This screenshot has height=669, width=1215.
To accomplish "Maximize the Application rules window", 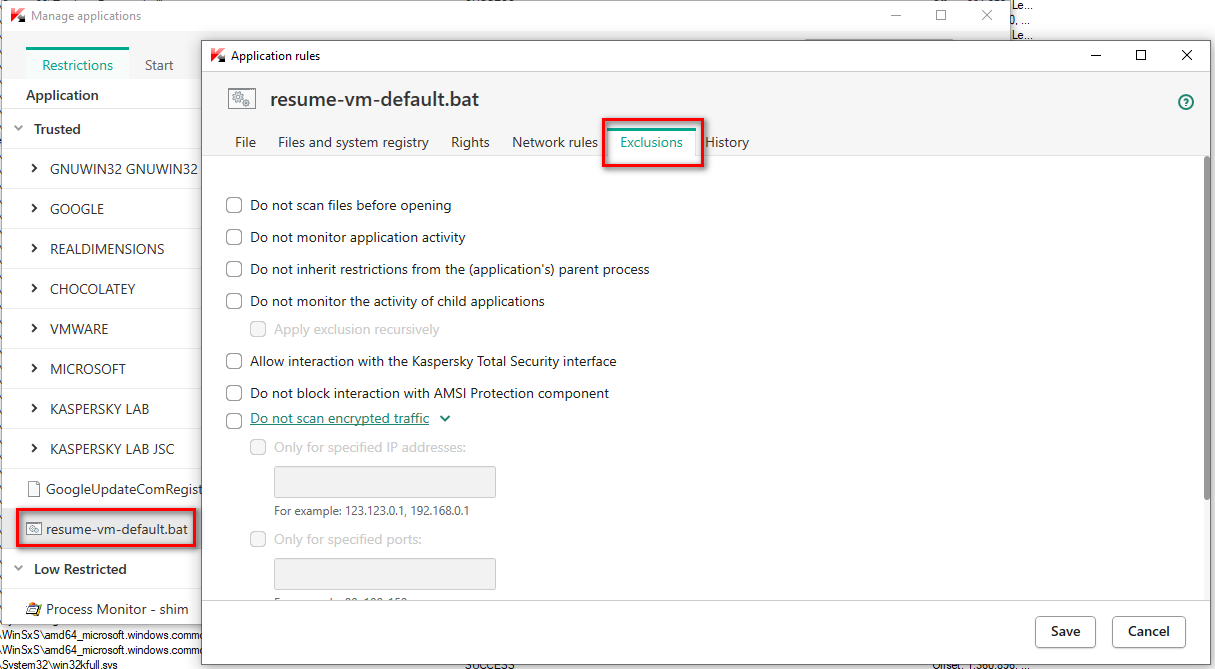I will 1141,56.
